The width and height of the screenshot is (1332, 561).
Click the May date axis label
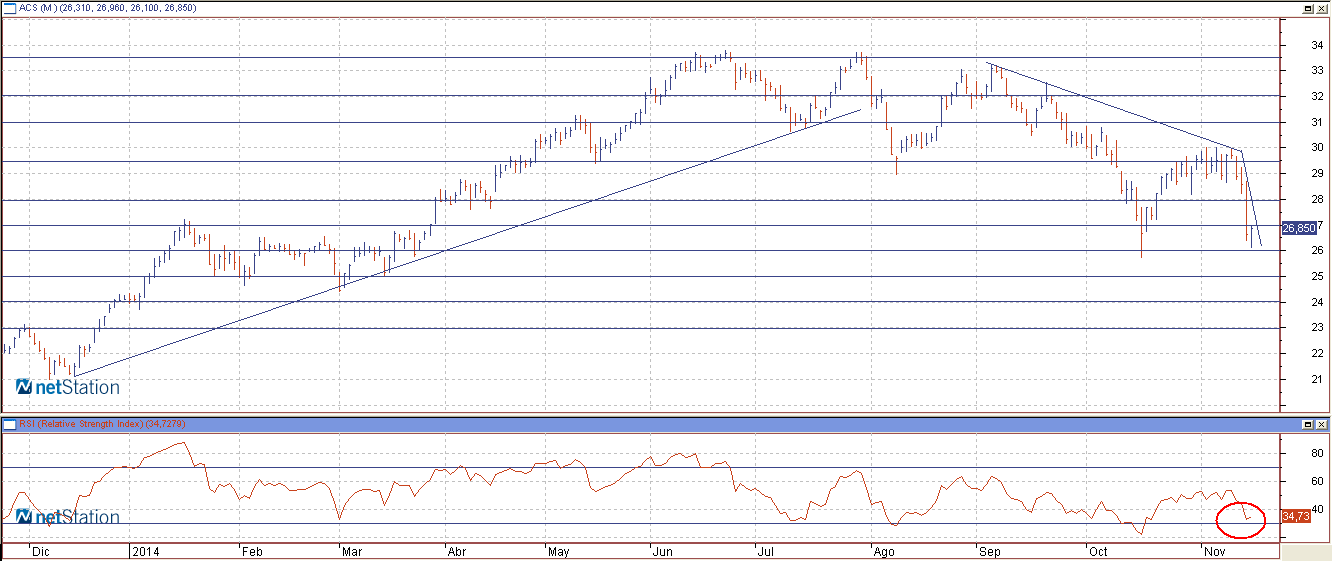559,551
